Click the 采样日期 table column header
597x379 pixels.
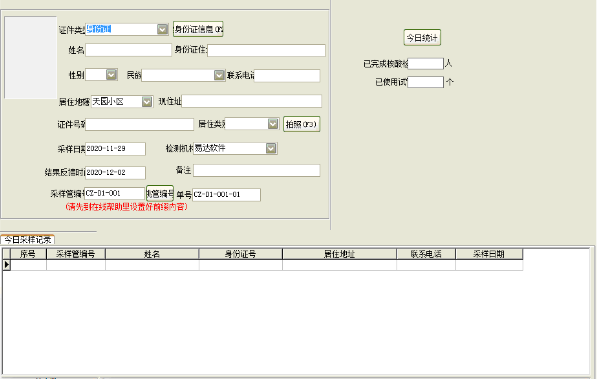pos(489,254)
